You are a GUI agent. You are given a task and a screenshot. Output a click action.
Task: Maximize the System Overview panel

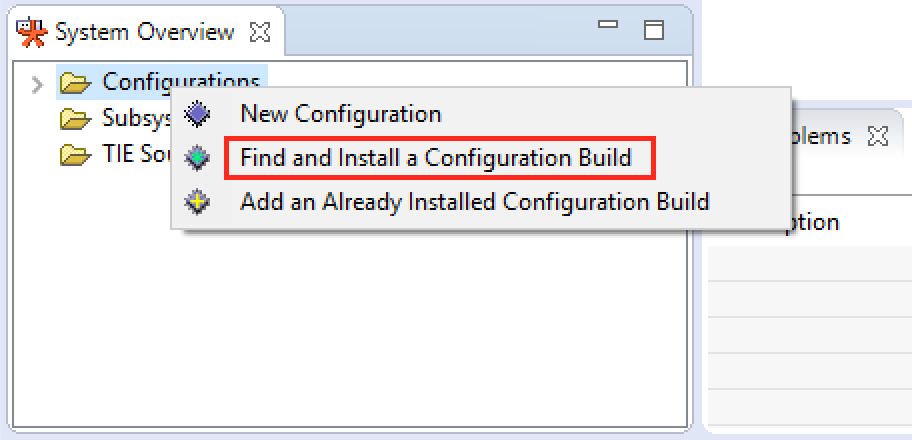click(653, 30)
